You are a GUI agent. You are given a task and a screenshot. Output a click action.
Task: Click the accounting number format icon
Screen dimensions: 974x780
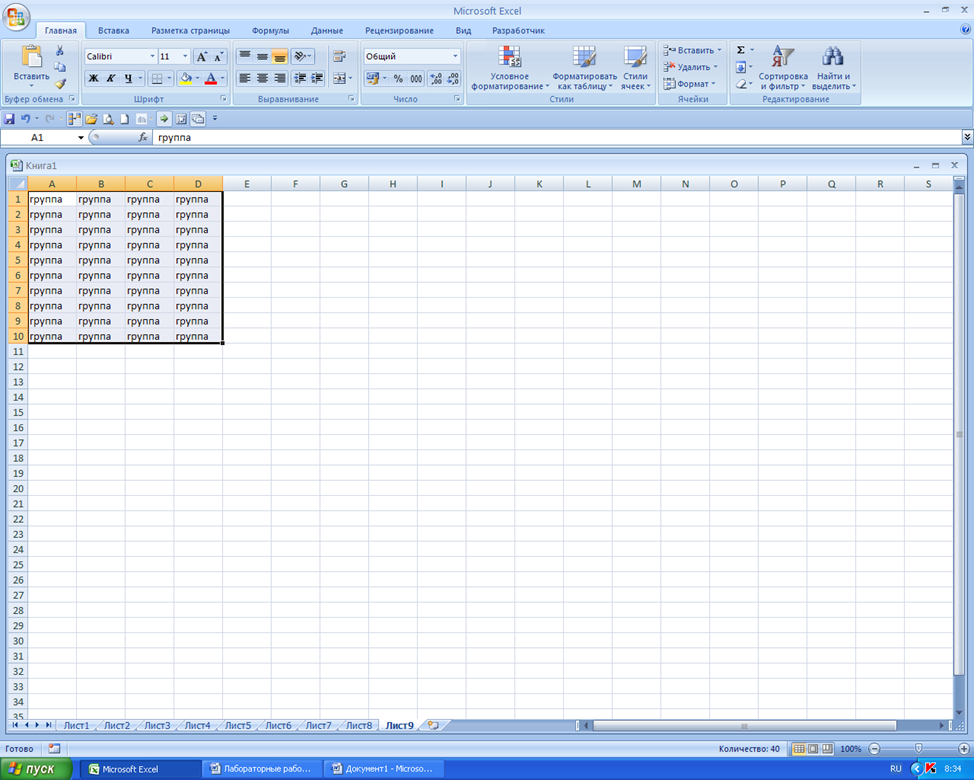tap(373, 78)
